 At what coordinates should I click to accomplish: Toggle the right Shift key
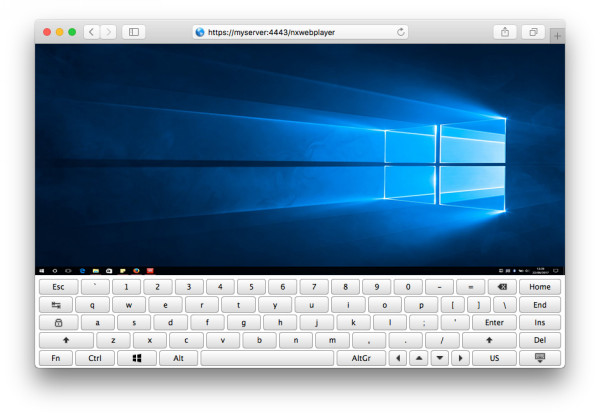(489, 340)
